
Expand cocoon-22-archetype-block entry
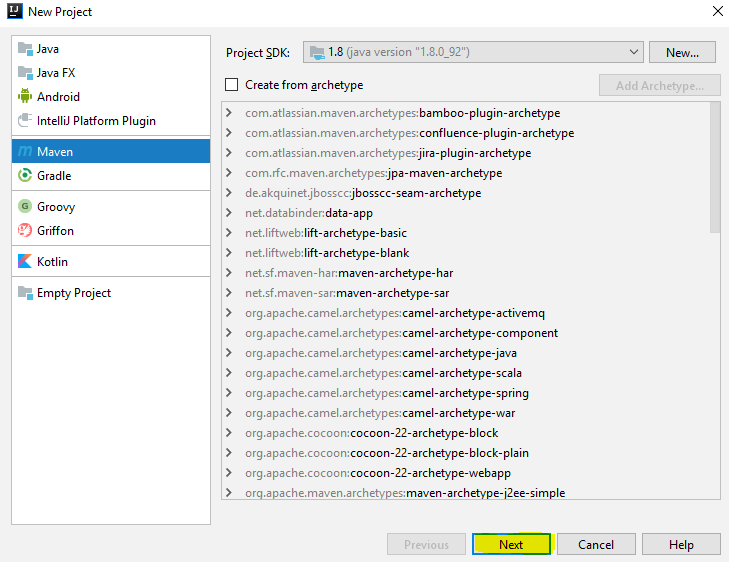[229, 432]
